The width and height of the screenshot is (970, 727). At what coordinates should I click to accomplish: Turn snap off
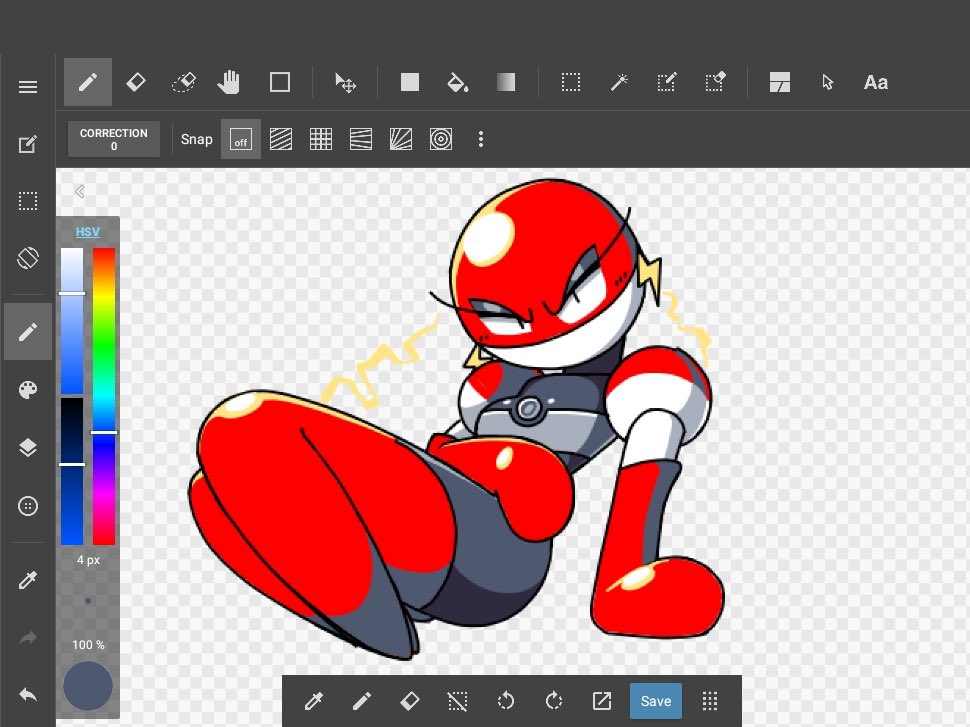coord(241,139)
